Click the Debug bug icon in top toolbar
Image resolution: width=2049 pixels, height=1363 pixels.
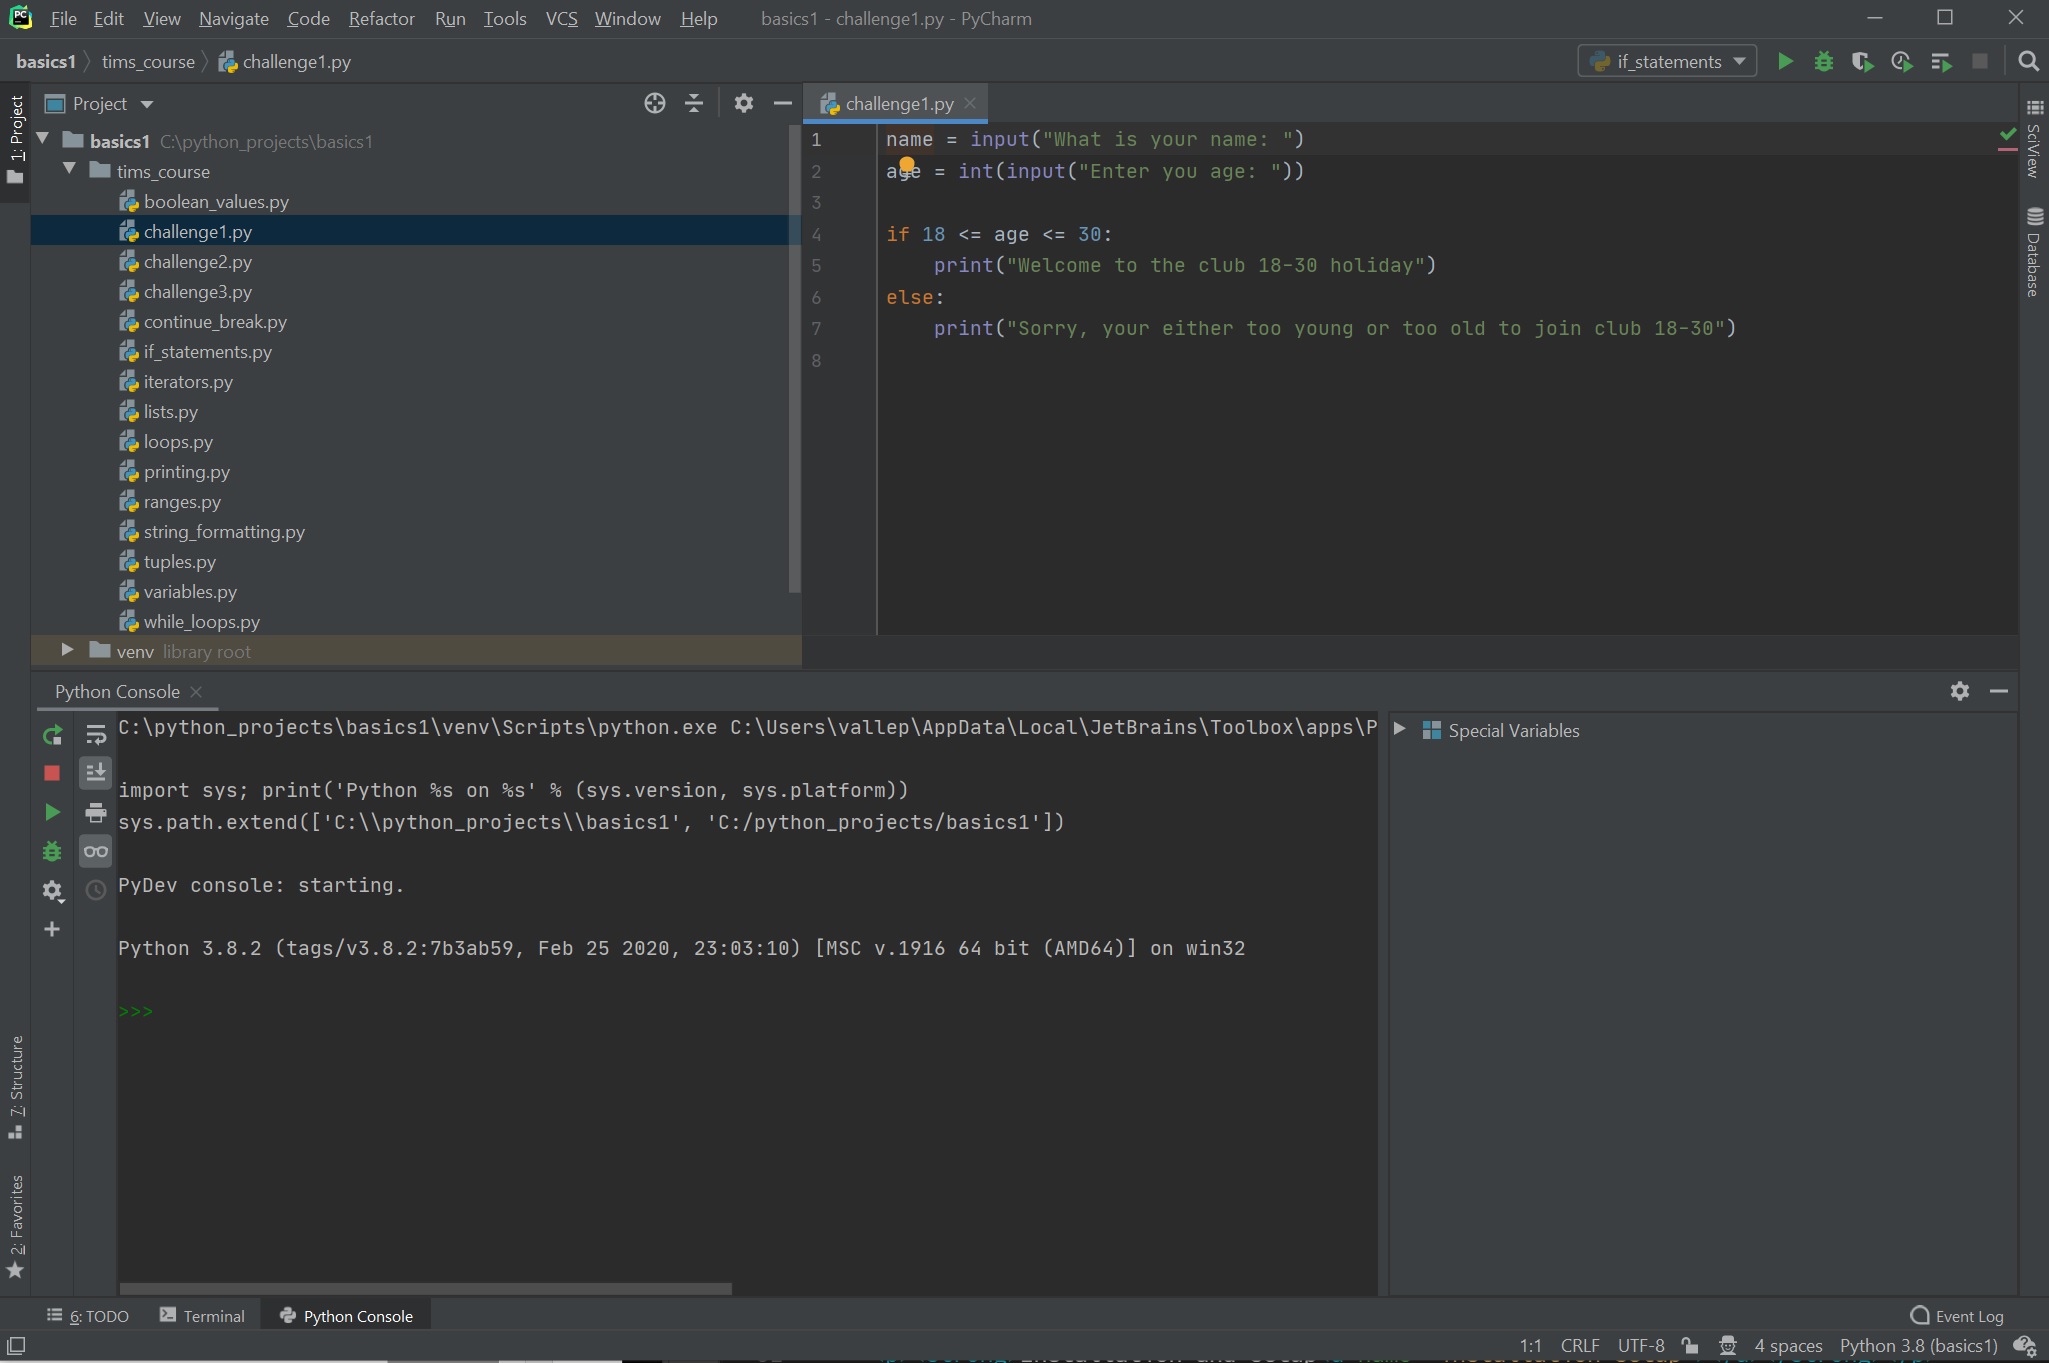point(1823,62)
